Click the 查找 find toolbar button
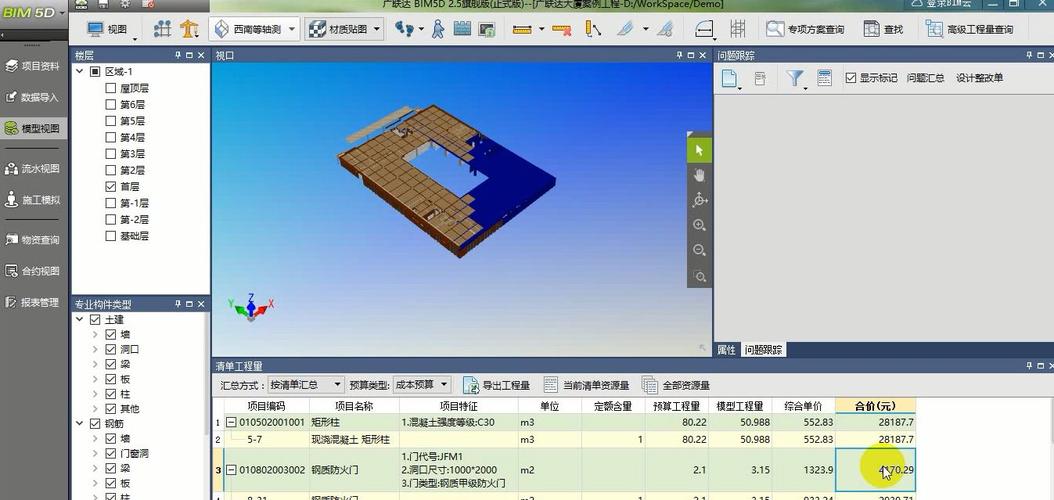This screenshot has width=1054, height=500. (883, 29)
